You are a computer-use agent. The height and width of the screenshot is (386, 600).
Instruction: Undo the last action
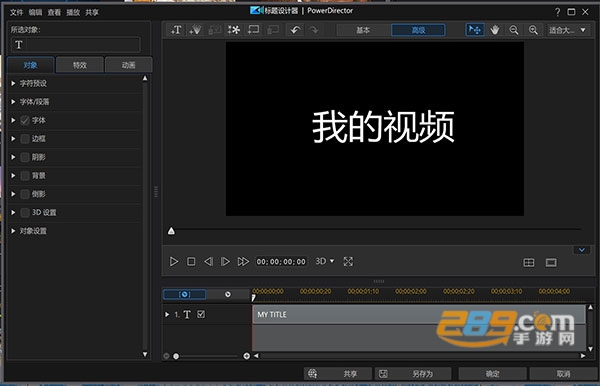pos(295,30)
